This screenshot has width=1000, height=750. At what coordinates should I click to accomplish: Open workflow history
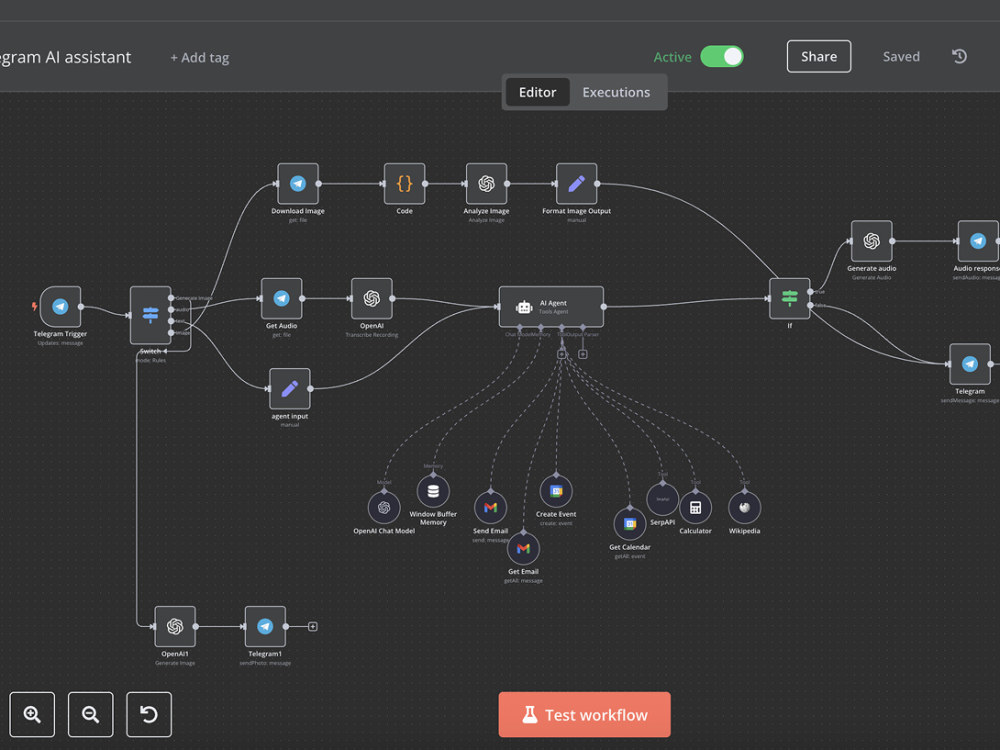click(959, 57)
